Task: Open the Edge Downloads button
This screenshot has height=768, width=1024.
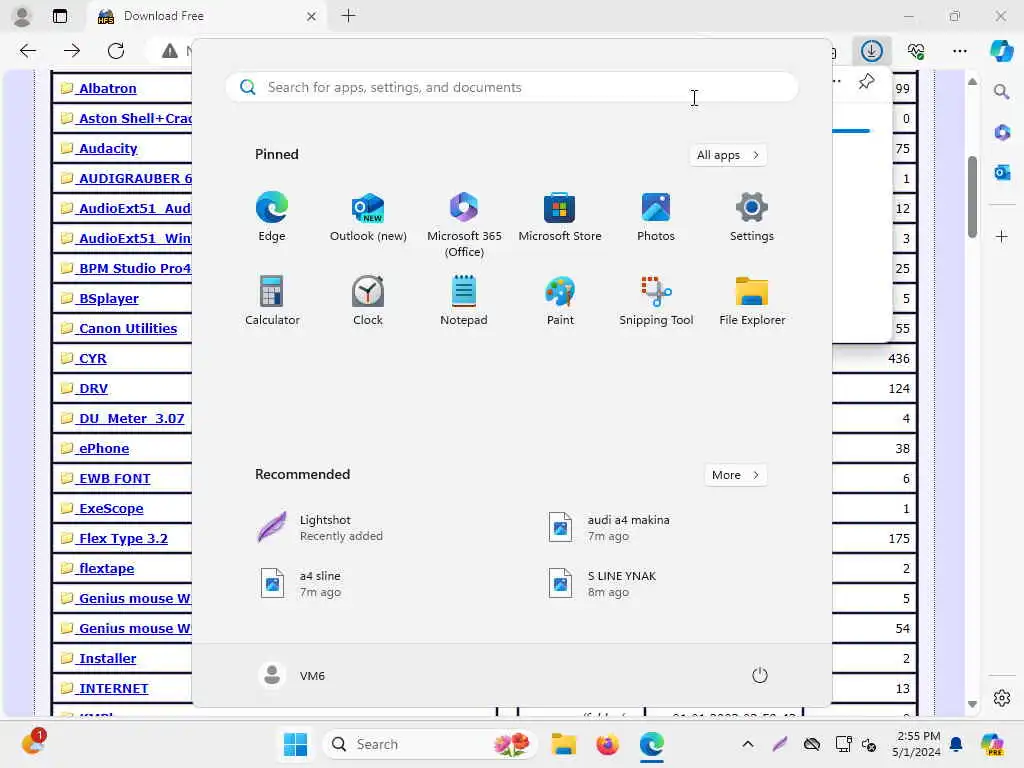Action: point(872,50)
